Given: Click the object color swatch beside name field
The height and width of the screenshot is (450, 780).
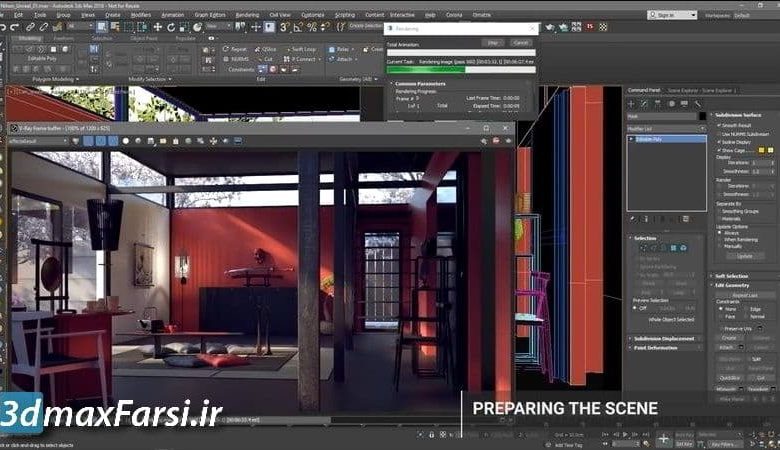Looking at the screenshot, I should coord(702,116).
